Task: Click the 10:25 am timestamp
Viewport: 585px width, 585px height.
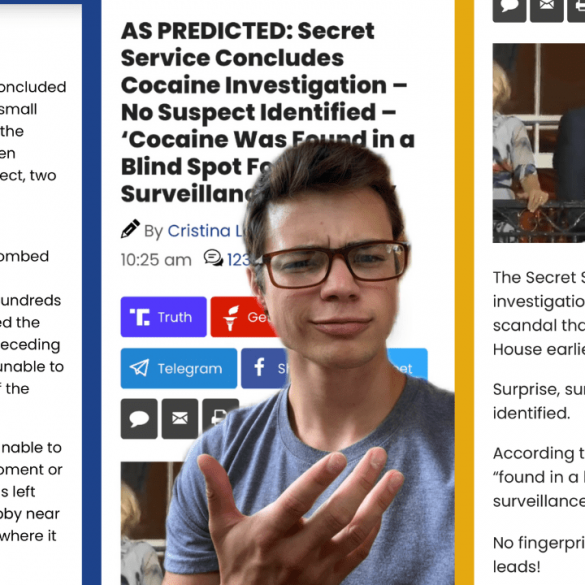Action: click(156, 260)
